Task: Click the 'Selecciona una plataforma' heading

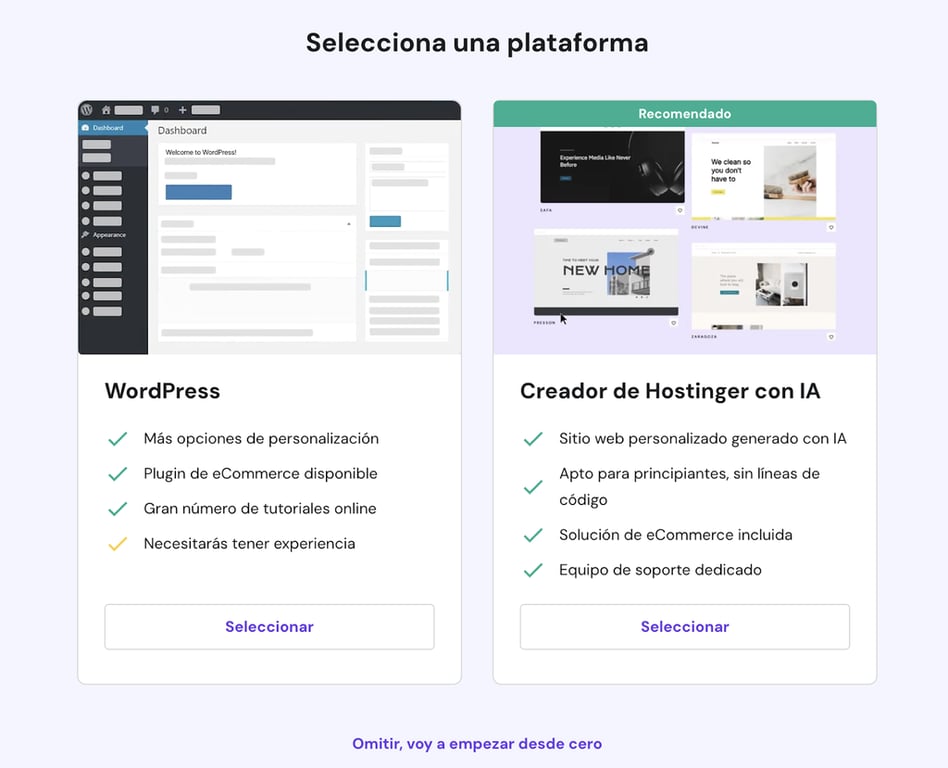Action: (x=477, y=43)
